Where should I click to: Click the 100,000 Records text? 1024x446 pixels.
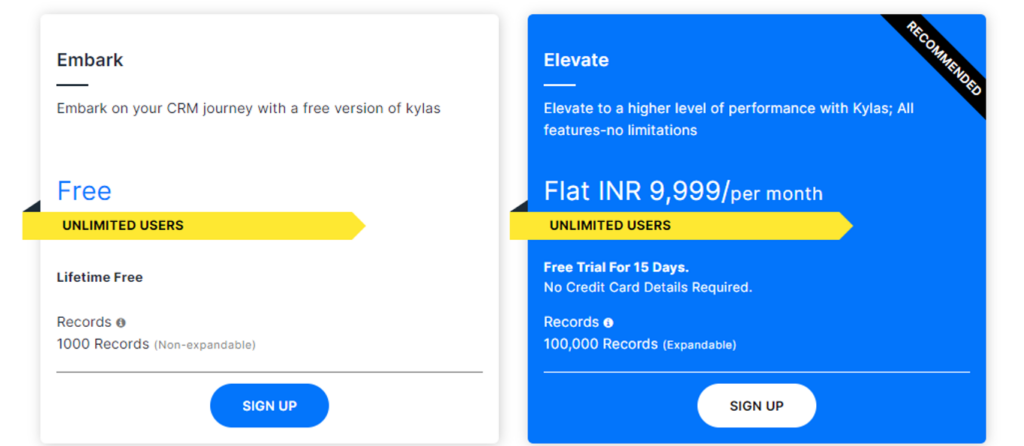pos(601,344)
